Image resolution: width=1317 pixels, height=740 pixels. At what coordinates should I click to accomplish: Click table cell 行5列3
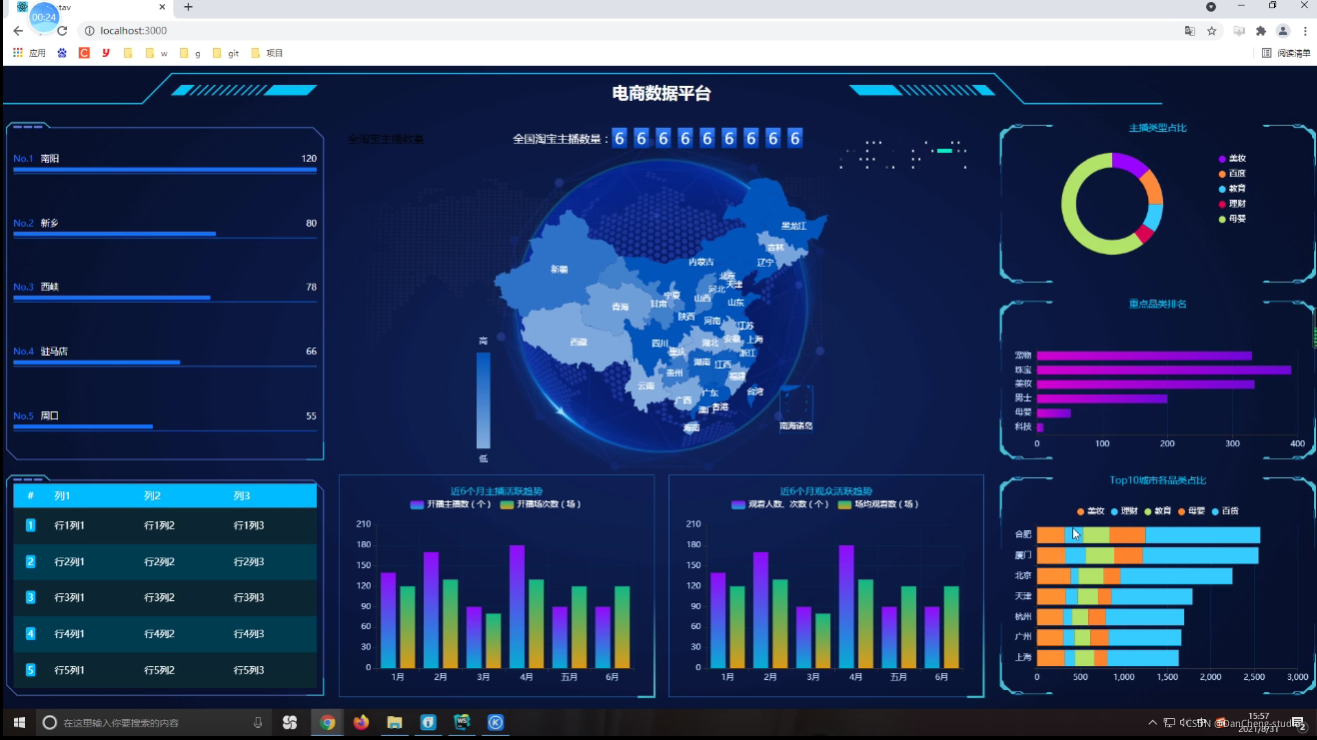249,670
